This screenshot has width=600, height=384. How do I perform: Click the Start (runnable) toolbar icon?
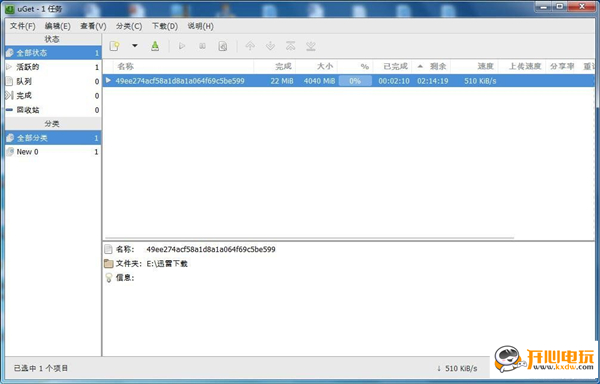tap(182, 46)
